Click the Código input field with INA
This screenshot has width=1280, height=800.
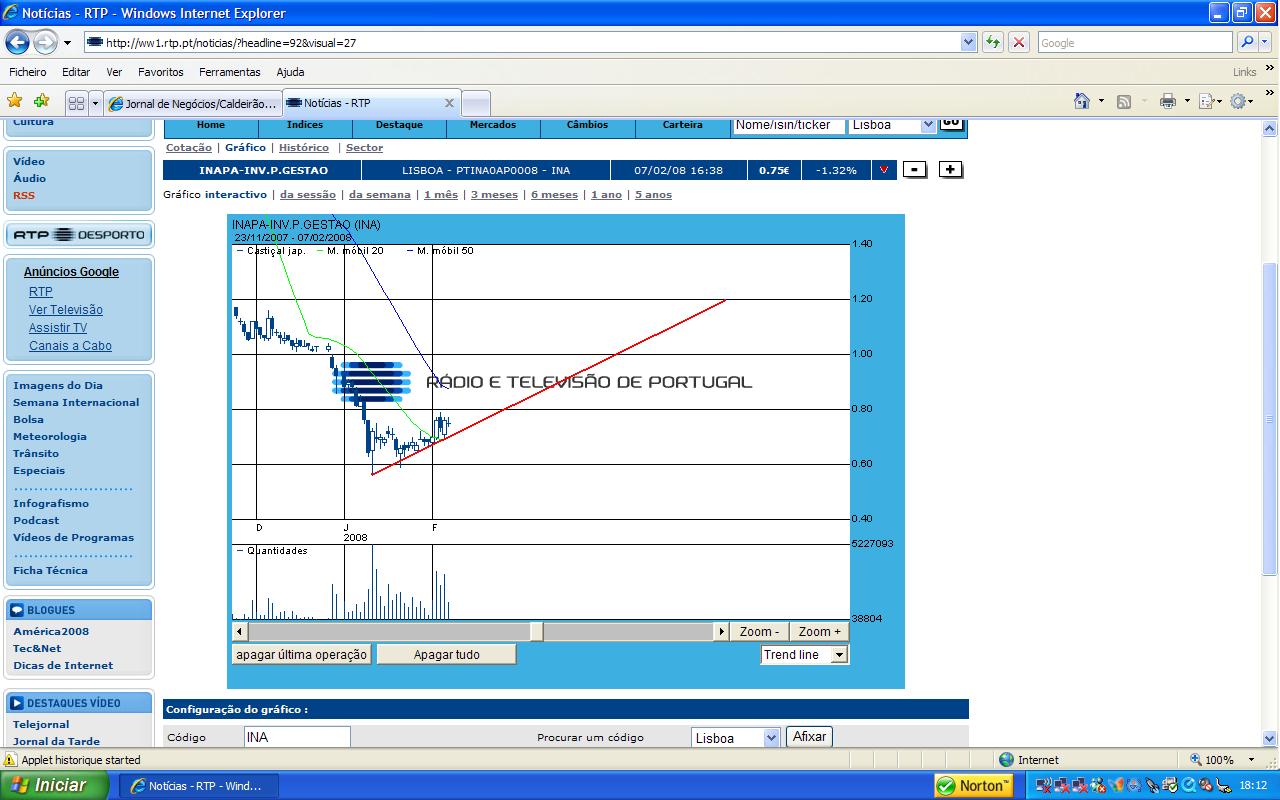click(297, 738)
